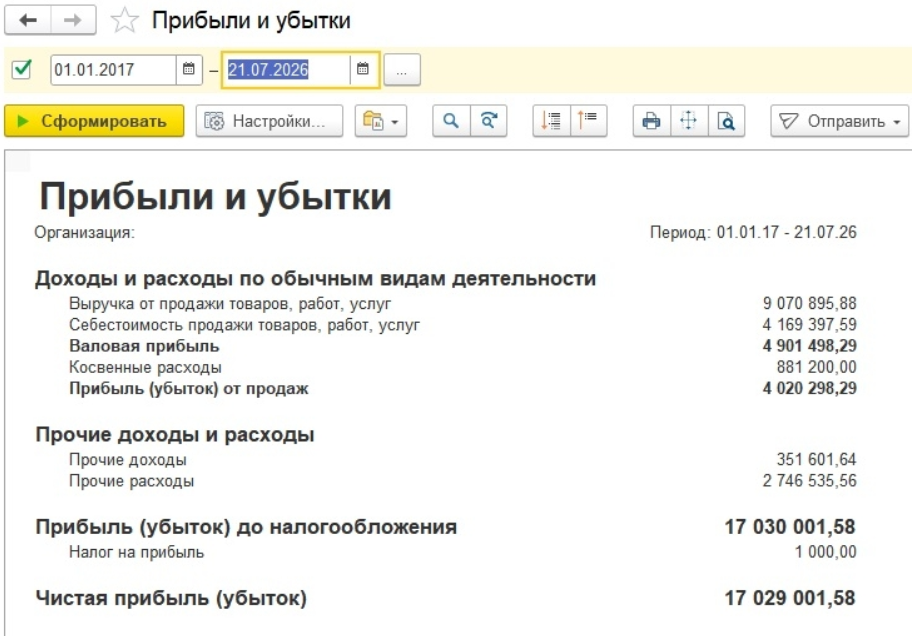Screen dimensions: 912x636
Task: Click the value 9 070 895,88
Action: [809, 303]
